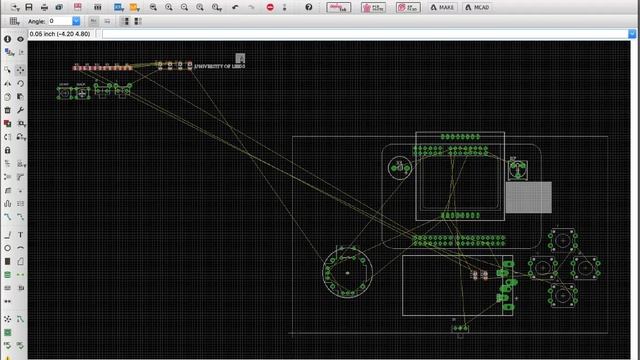The width and height of the screenshot is (640, 360).
Task: Expand the command line history dropdown
Action: (632, 34)
